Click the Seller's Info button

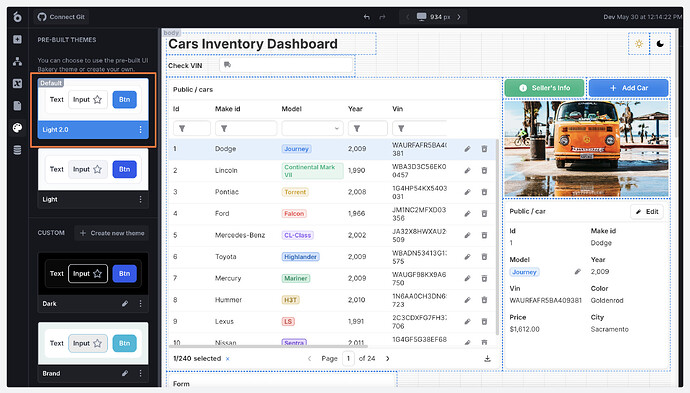(x=544, y=88)
